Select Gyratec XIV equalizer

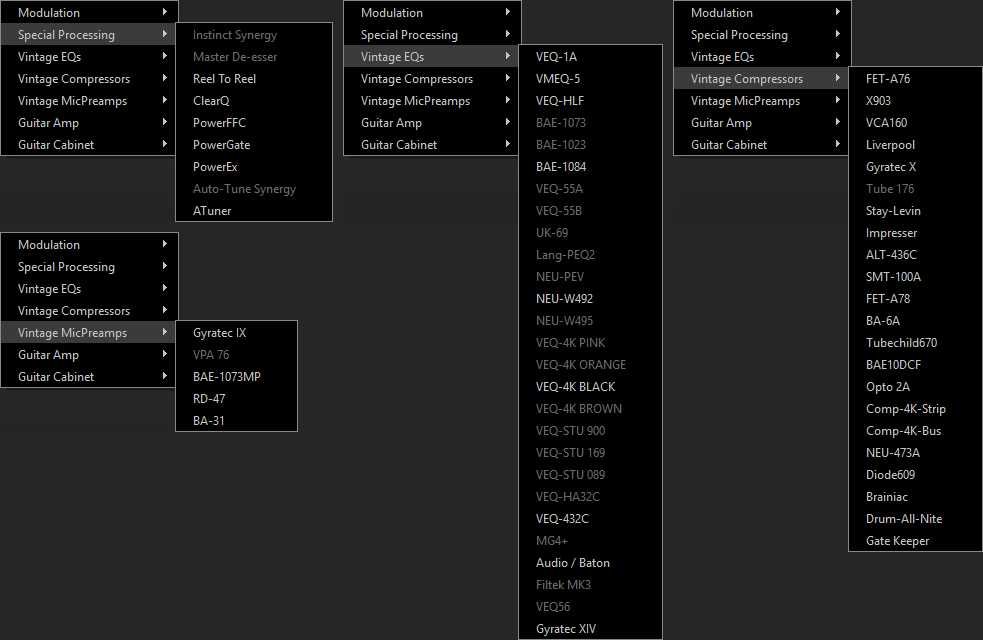(x=591, y=629)
